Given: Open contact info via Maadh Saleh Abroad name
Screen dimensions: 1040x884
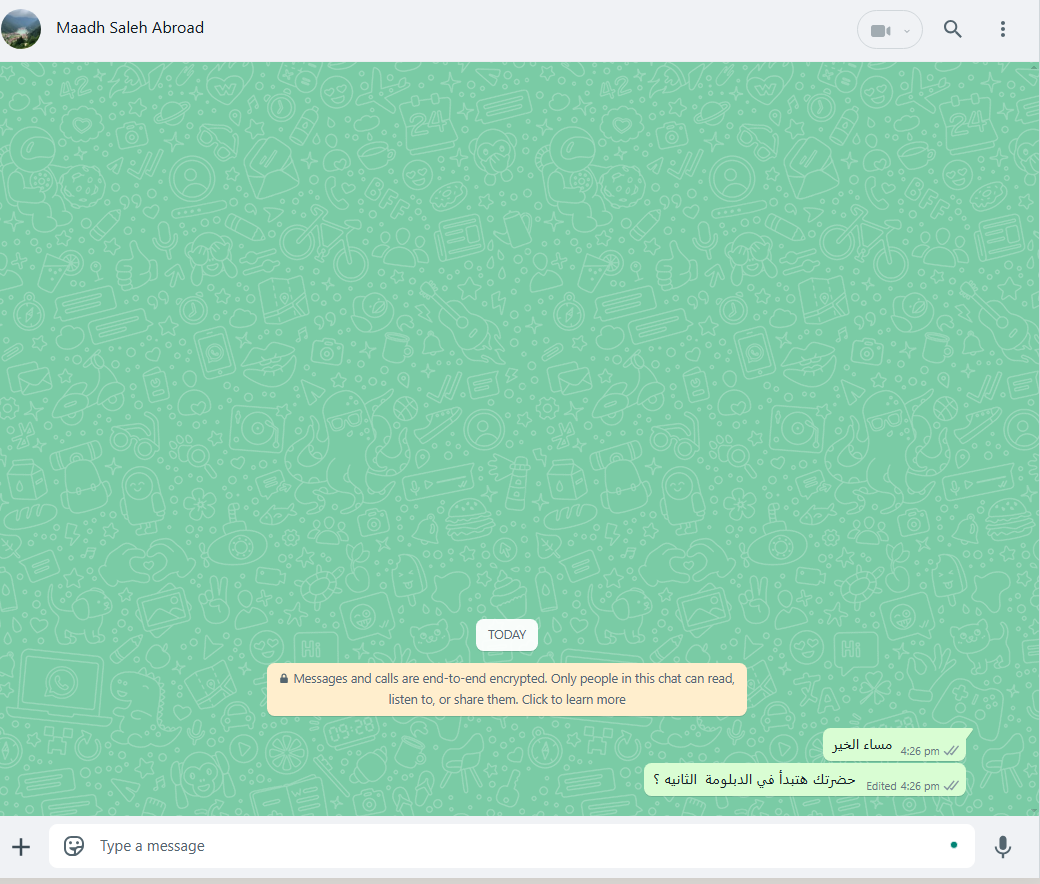Looking at the screenshot, I should [x=130, y=28].
